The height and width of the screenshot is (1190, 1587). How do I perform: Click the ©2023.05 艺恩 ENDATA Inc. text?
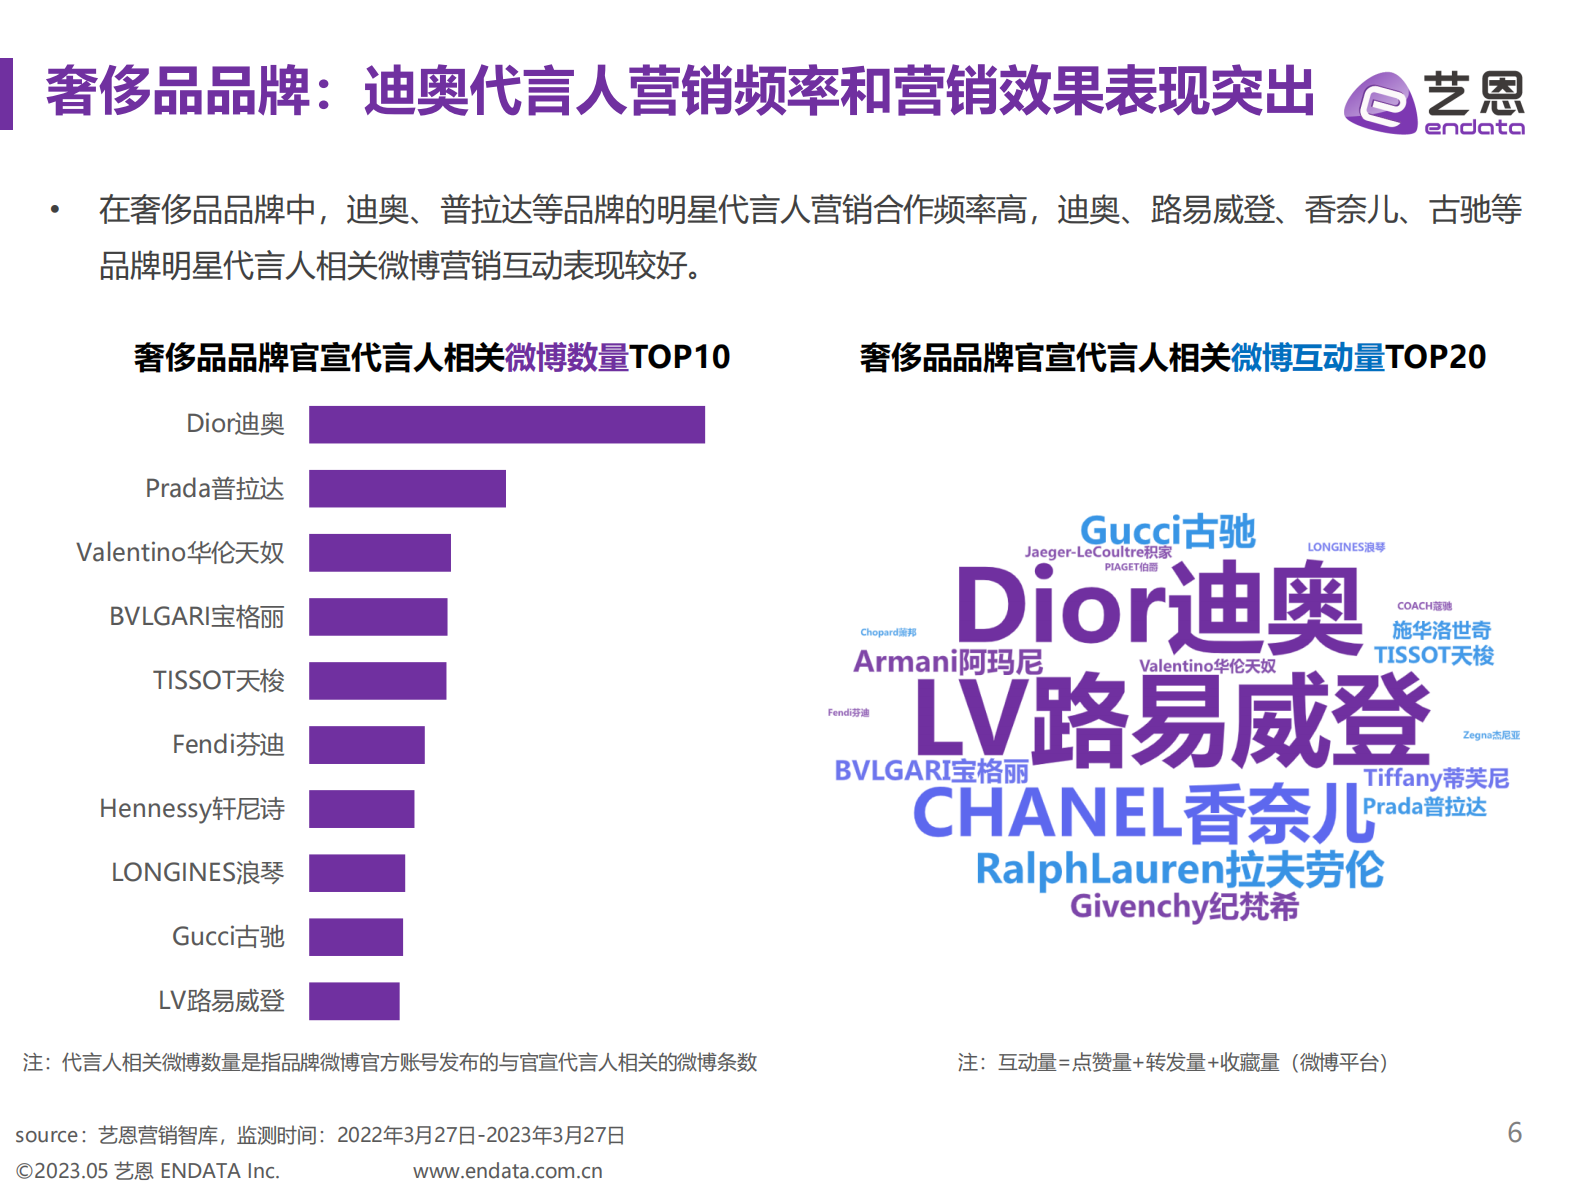pyautogui.click(x=148, y=1171)
